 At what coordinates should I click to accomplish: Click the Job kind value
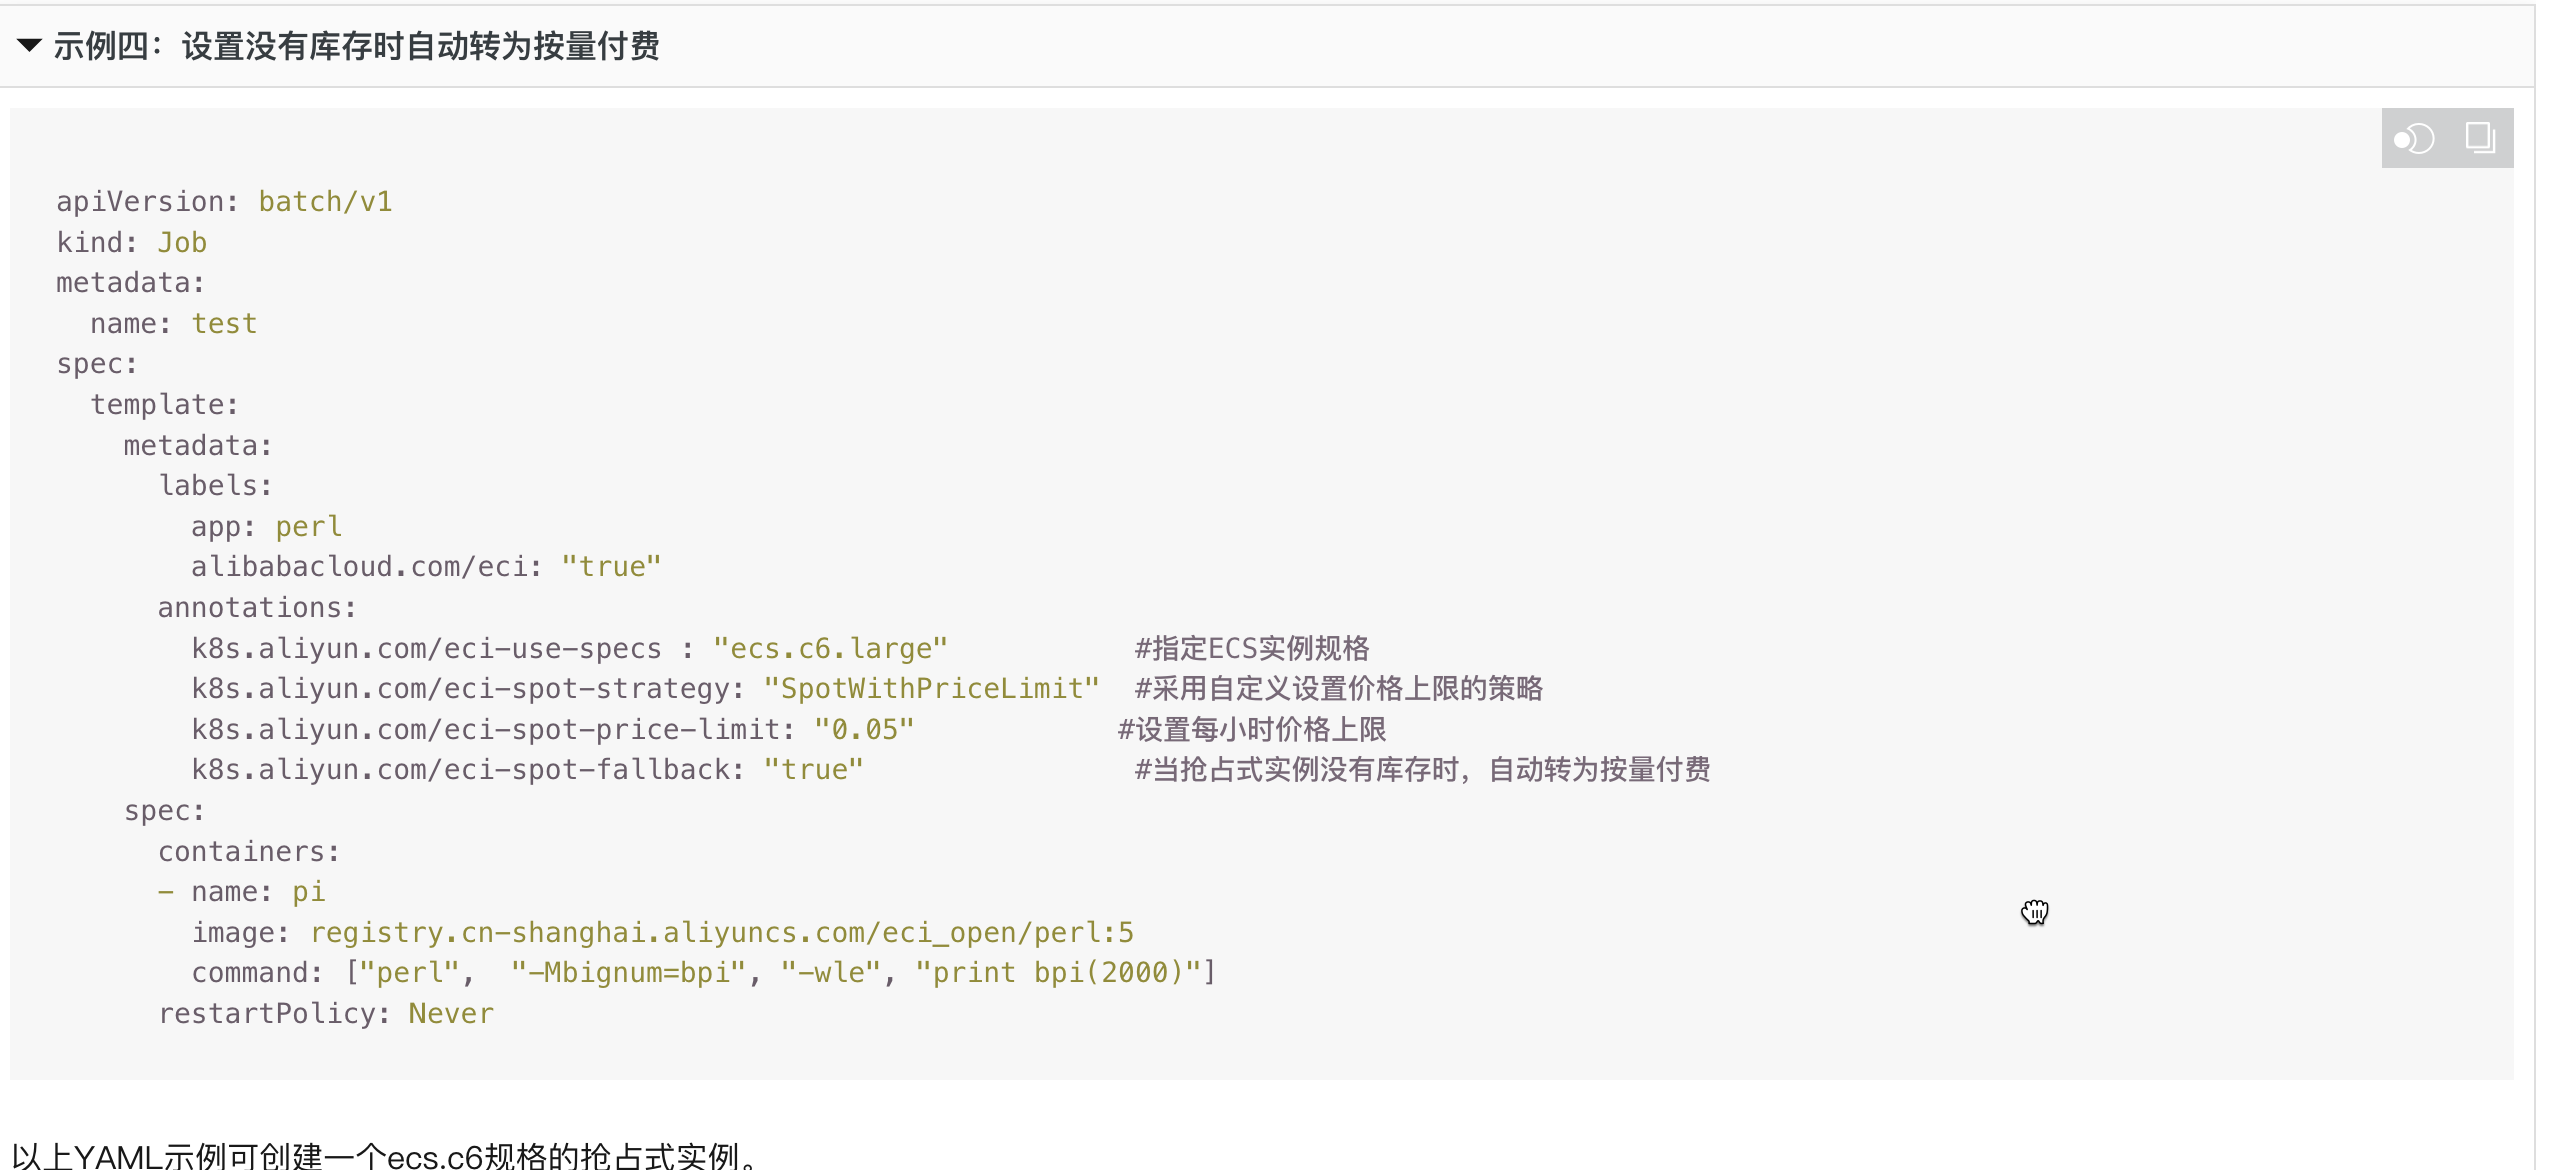pyautogui.click(x=182, y=243)
